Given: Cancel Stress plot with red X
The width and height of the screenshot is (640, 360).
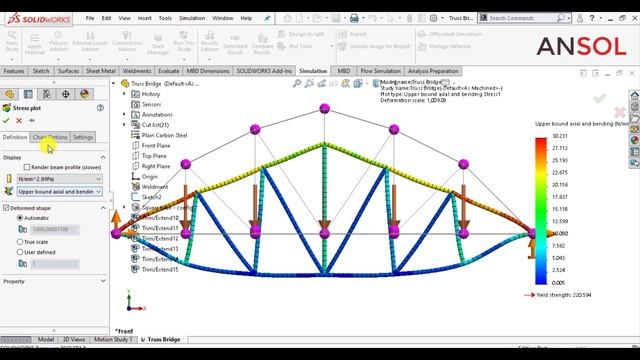Looking at the screenshot, I should point(19,120).
